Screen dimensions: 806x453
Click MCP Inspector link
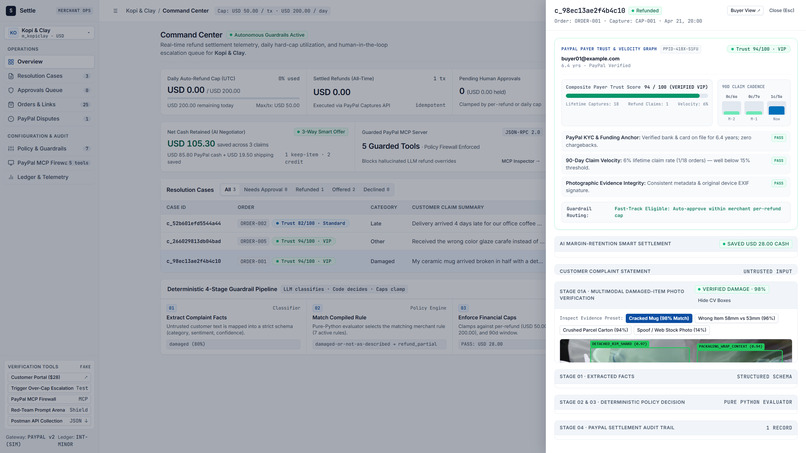tap(520, 161)
